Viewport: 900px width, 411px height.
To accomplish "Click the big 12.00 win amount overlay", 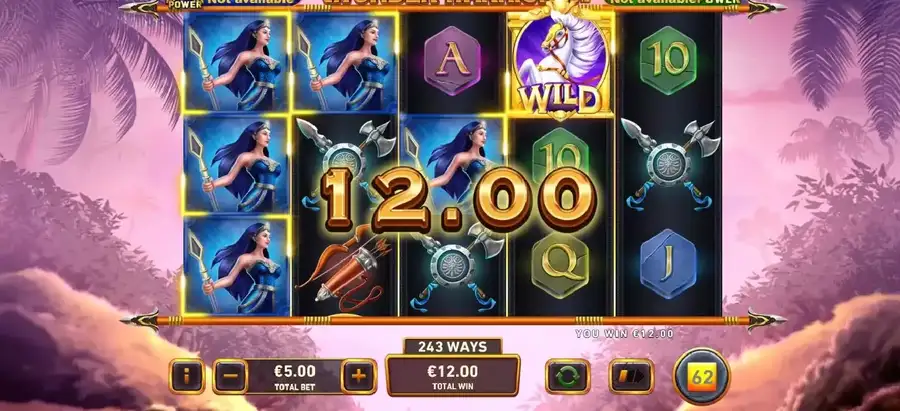I will (x=457, y=199).
